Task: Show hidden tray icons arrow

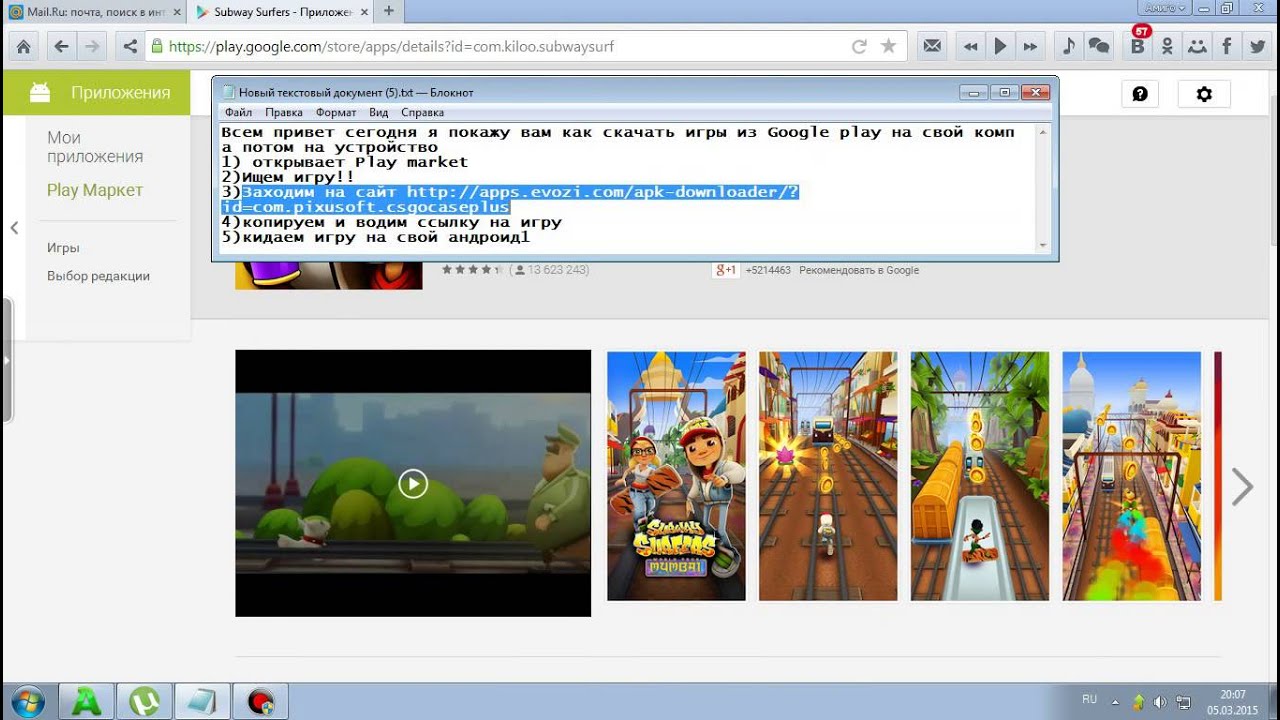Action: (1116, 702)
